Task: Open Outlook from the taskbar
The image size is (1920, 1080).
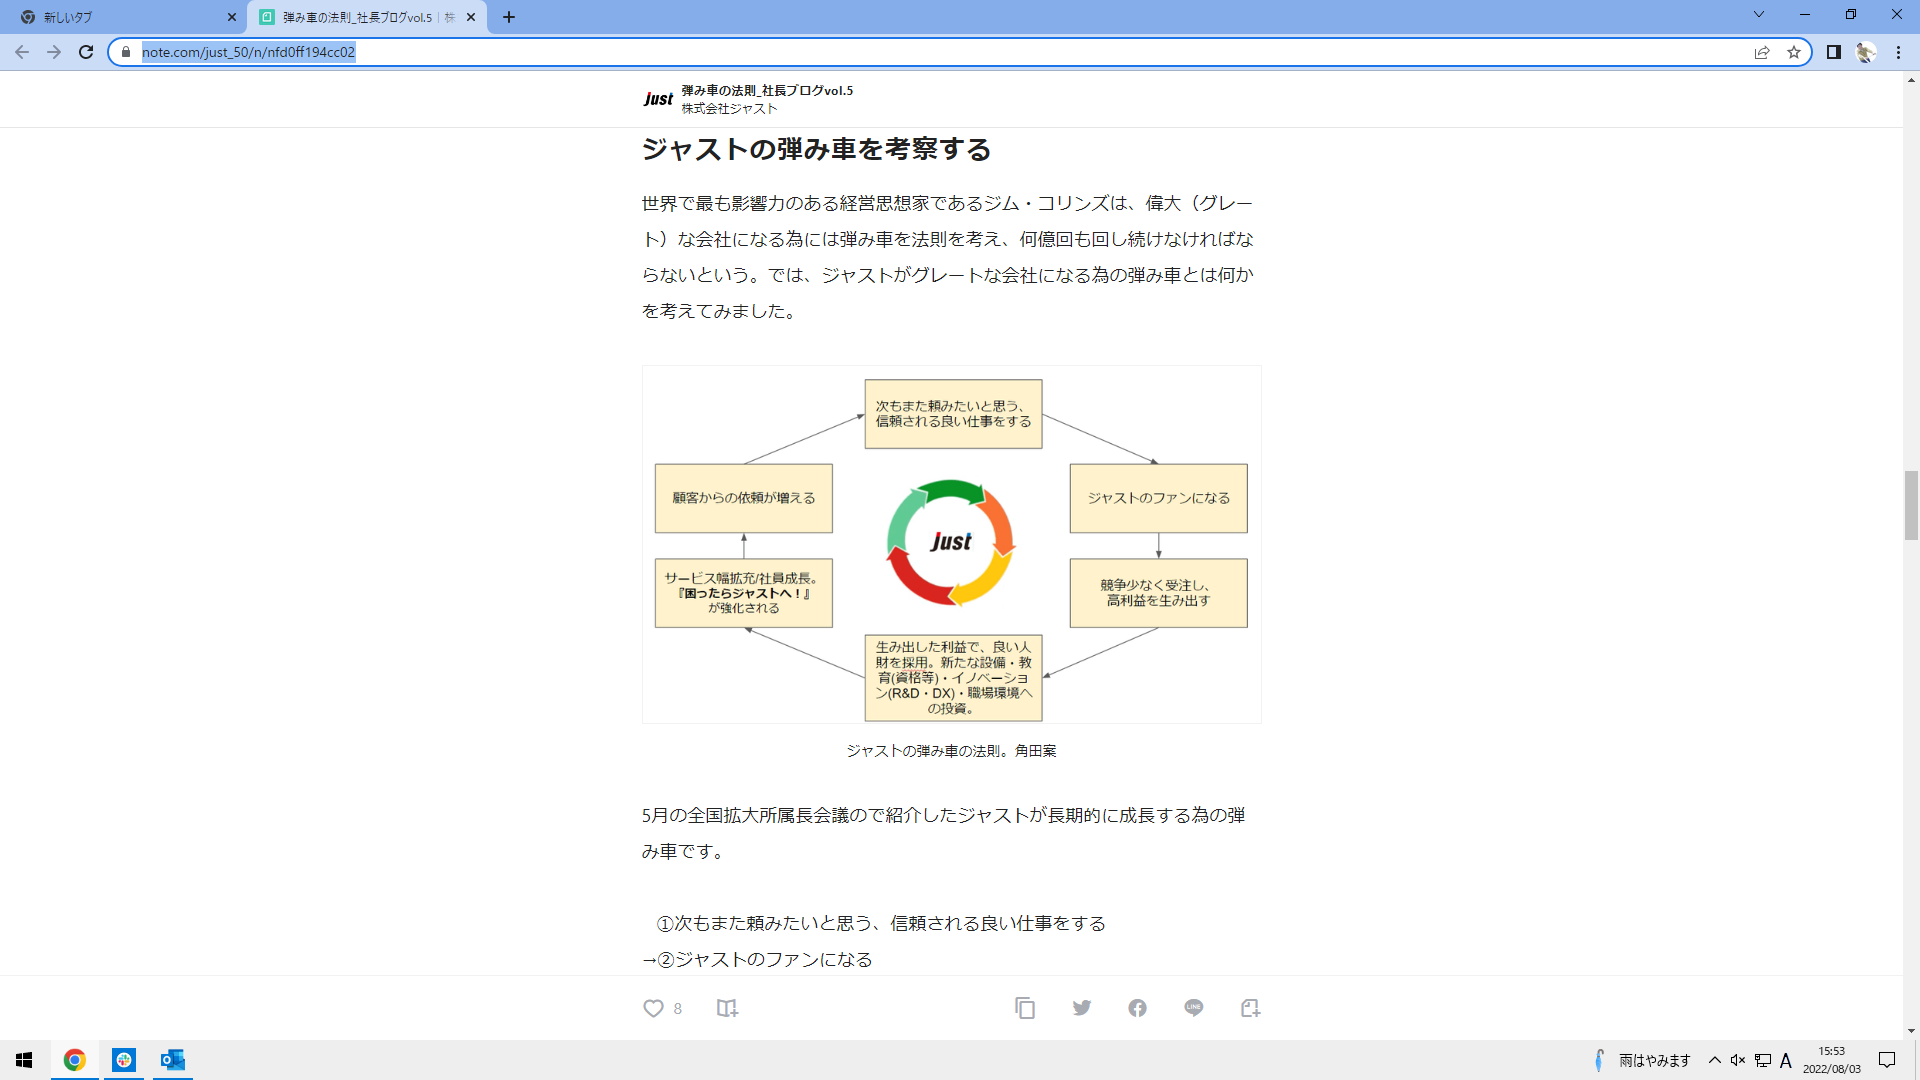Action: (172, 1060)
